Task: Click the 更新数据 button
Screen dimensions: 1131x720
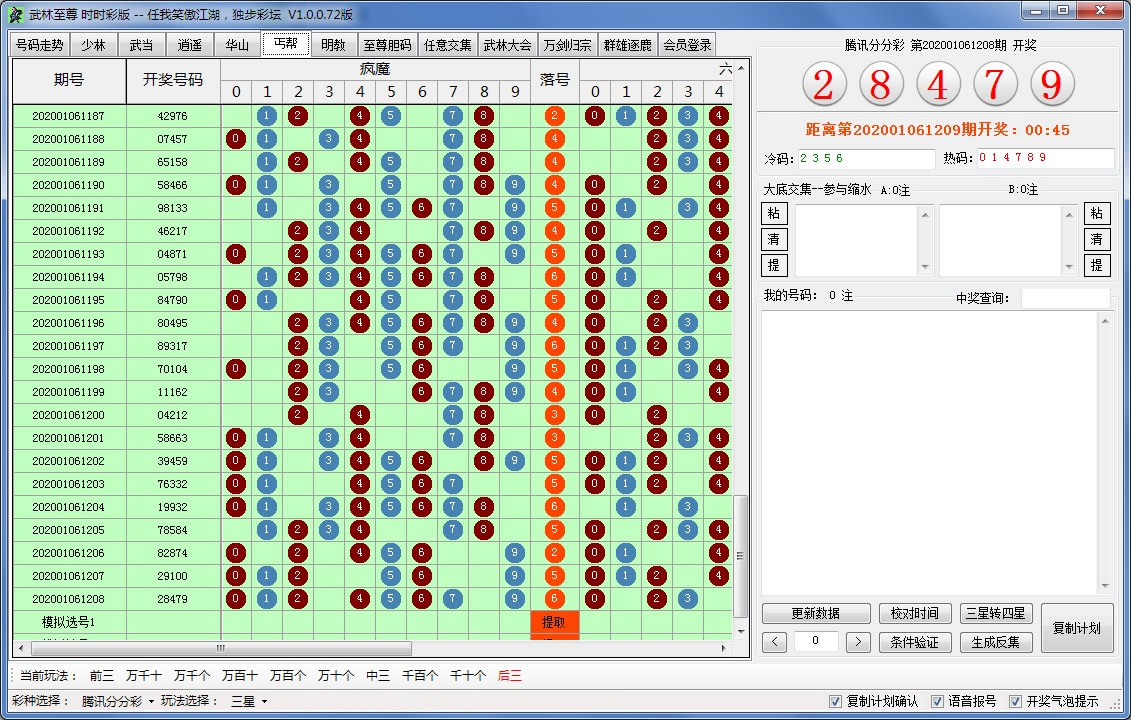Action: click(815, 613)
